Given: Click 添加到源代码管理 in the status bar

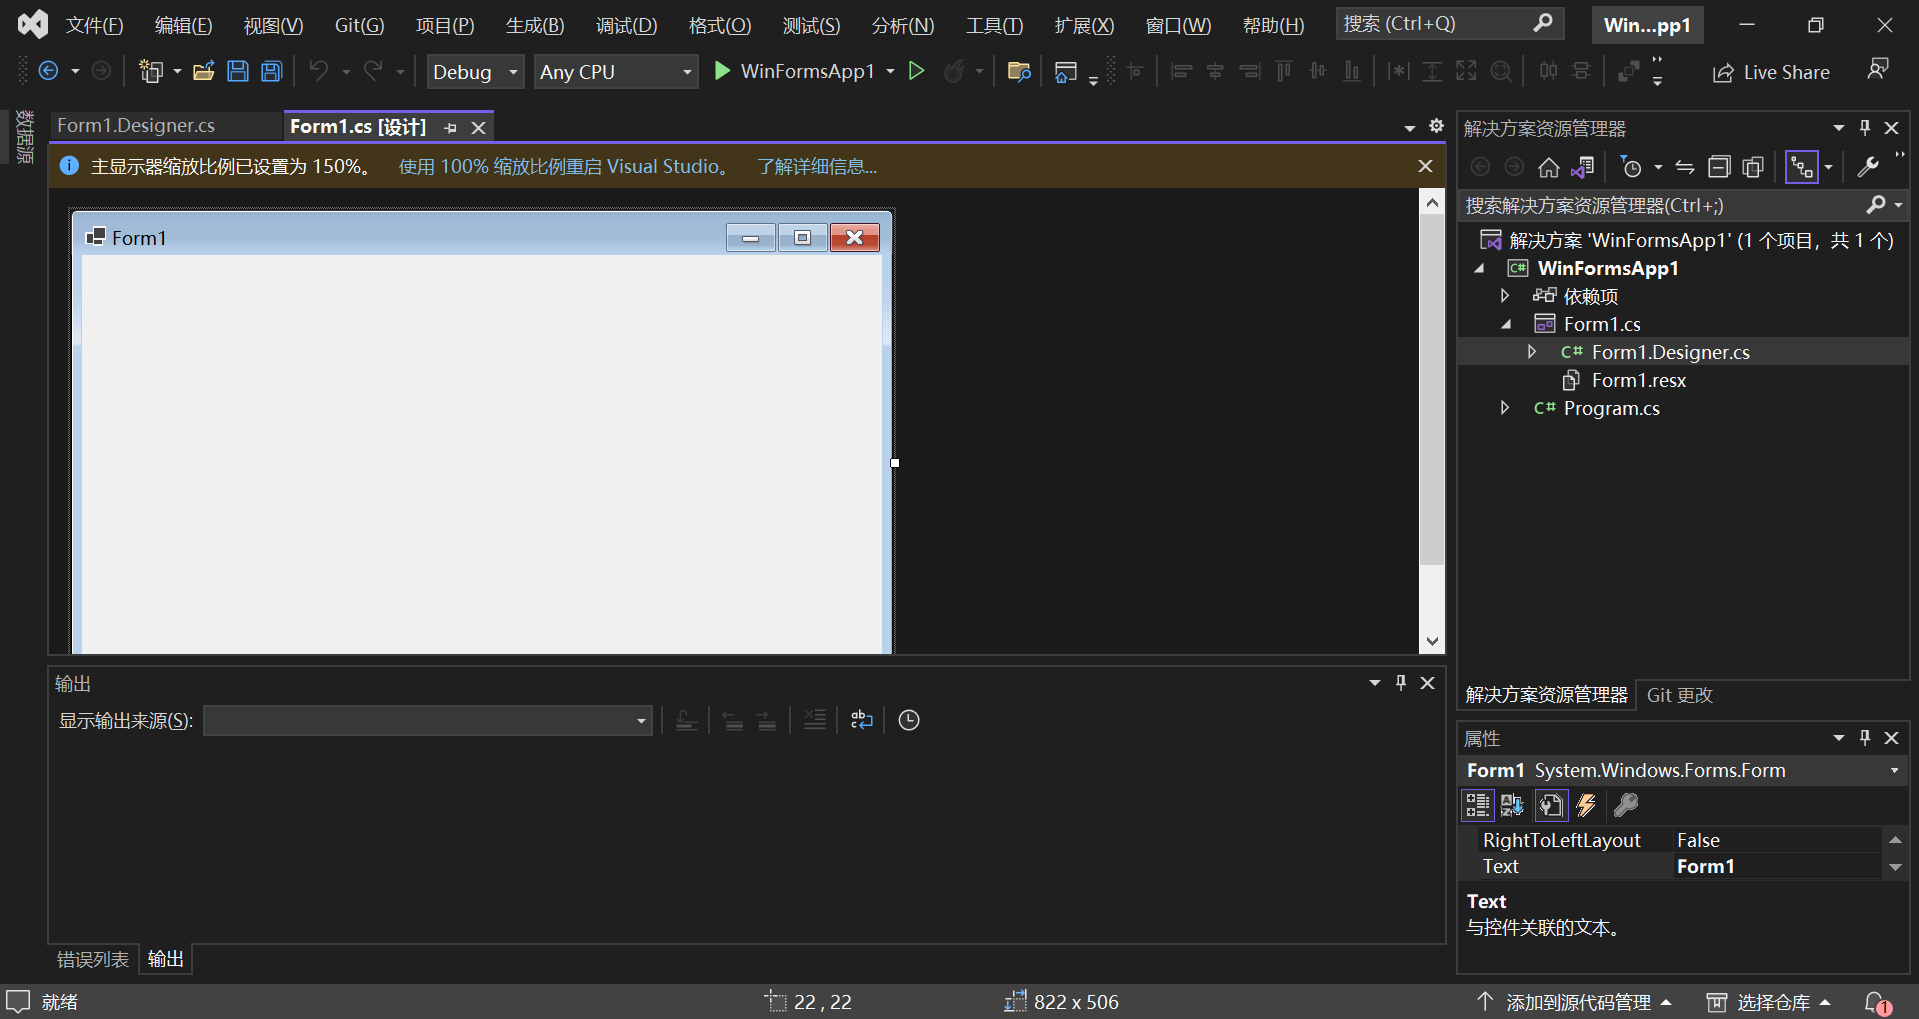Looking at the screenshot, I should point(1580,1001).
